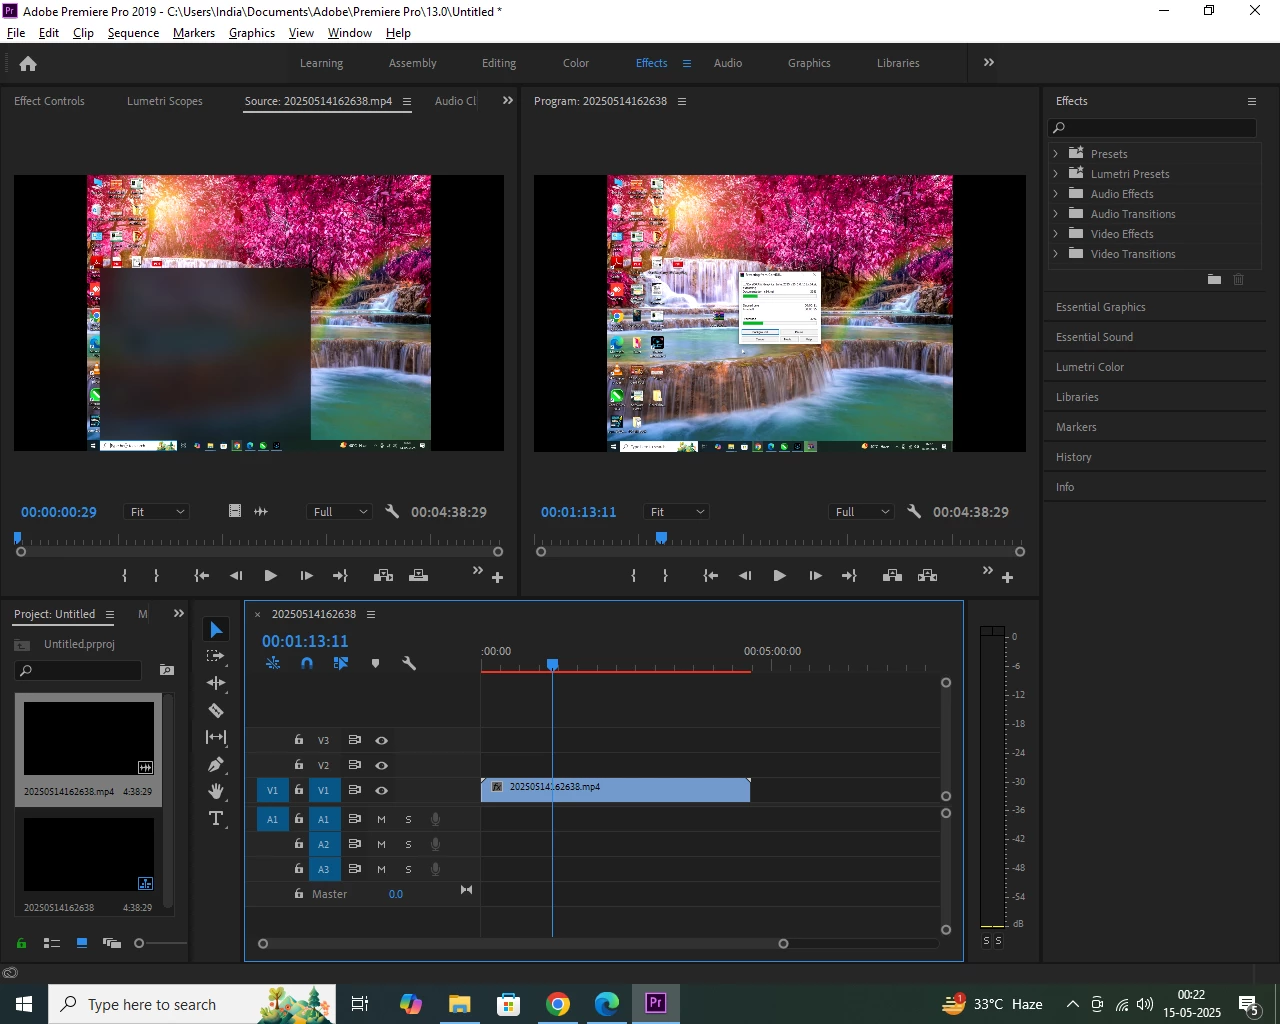Open timeline wrench display settings

click(409, 663)
